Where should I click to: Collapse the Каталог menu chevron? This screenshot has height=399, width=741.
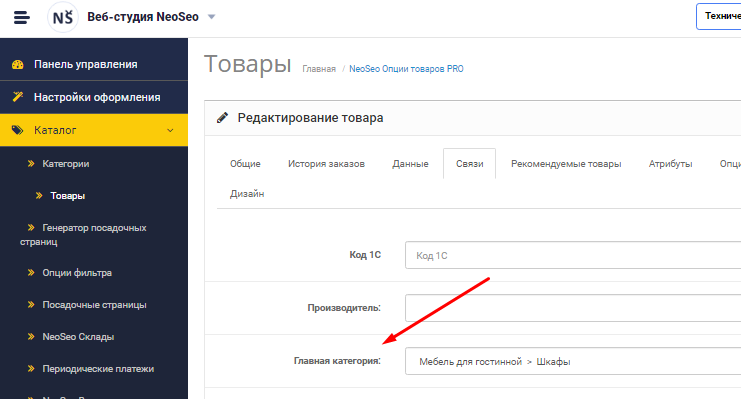point(170,130)
